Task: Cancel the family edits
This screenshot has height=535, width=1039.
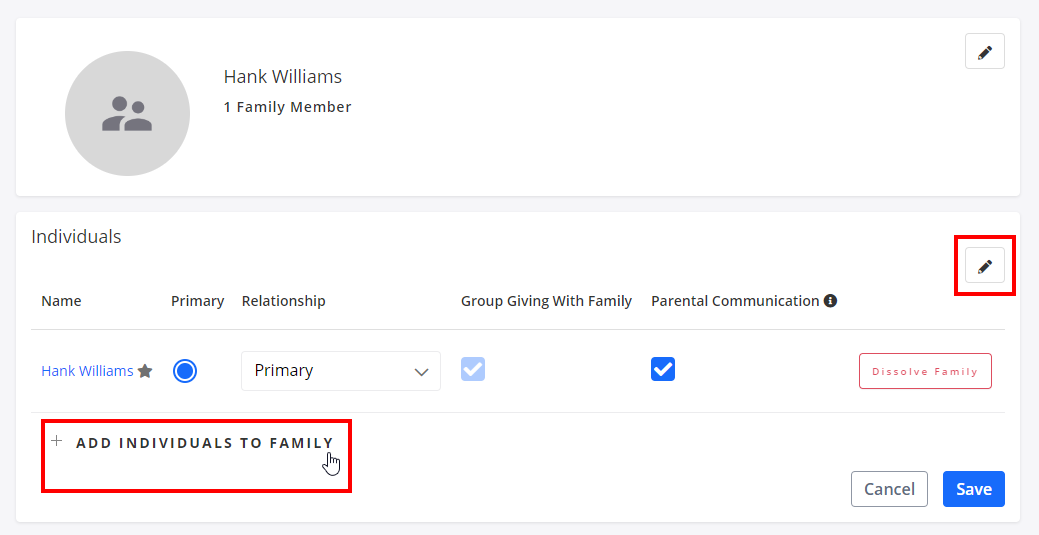Action: (889, 489)
